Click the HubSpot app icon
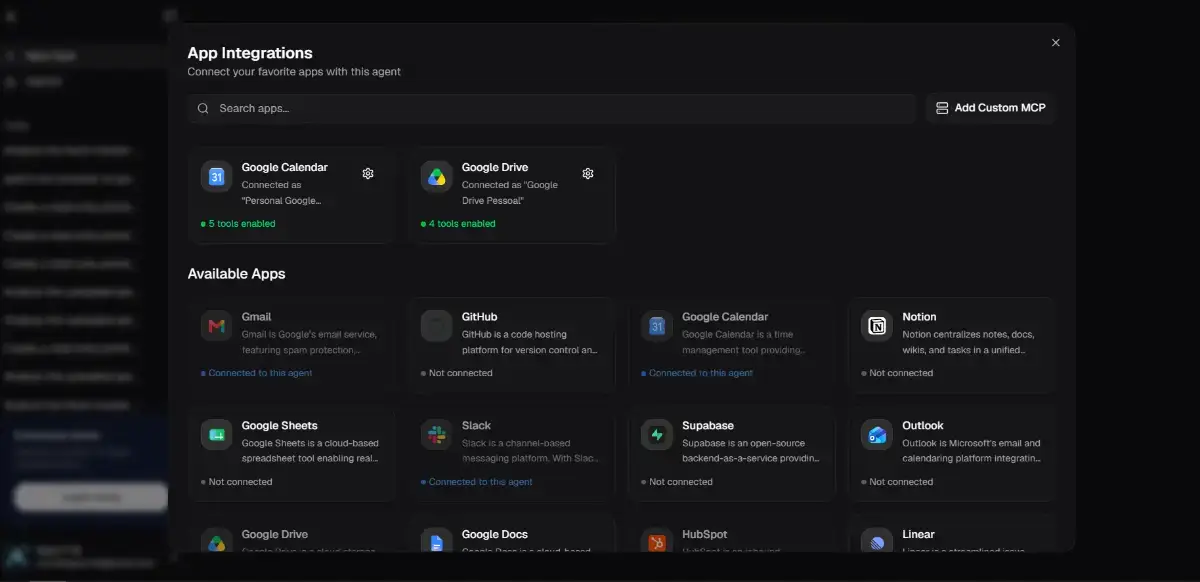The image size is (1200, 582). pyautogui.click(x=657, y=541)
